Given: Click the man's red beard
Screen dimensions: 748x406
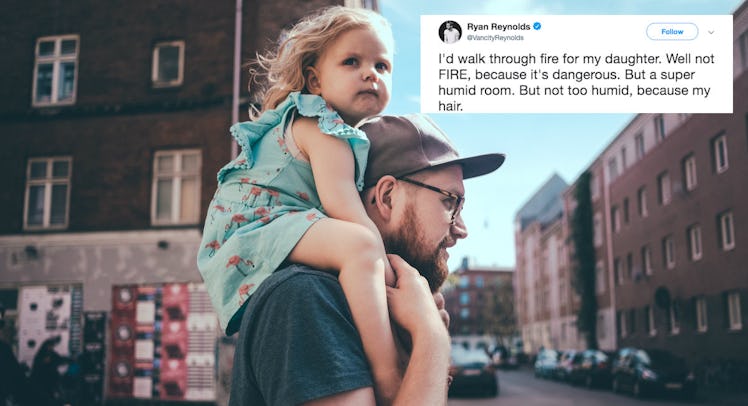Looking at the screenshot, I should point(420,248).
